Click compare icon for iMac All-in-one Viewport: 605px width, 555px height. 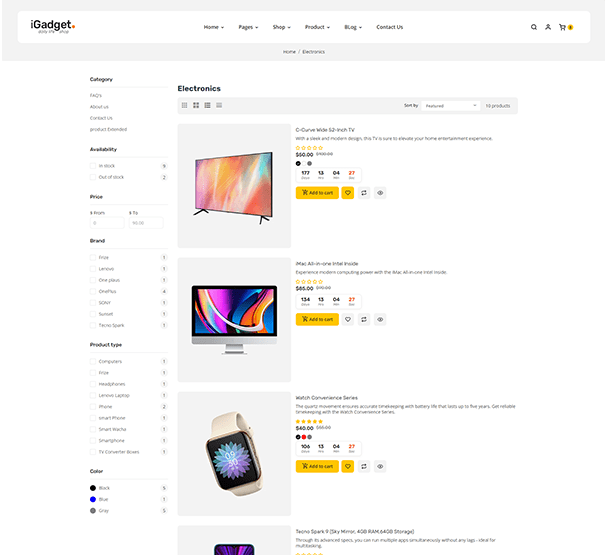(364, 319)
